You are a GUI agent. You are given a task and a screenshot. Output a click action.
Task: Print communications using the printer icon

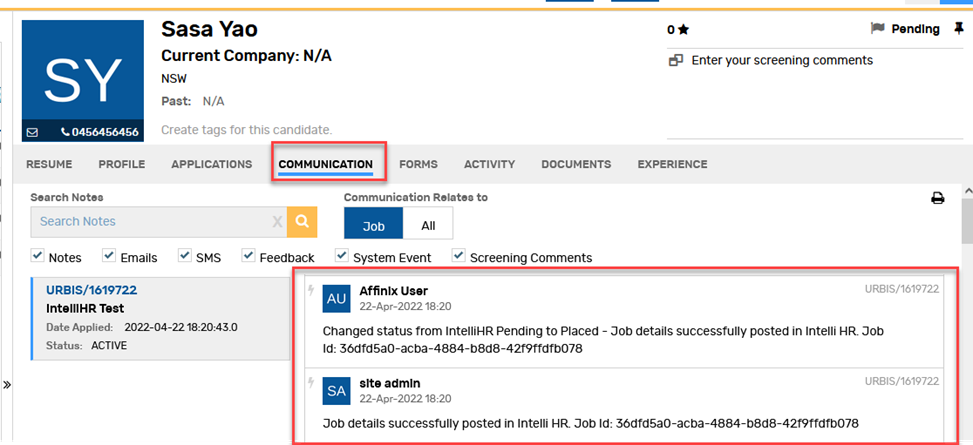pos(938,198)
